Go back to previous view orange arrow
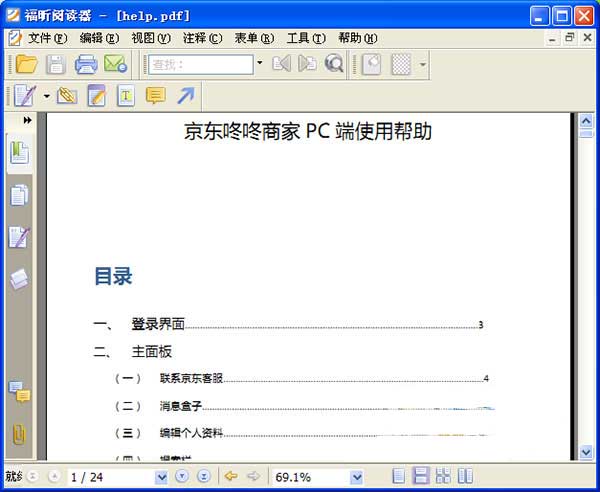 (231, 476)
